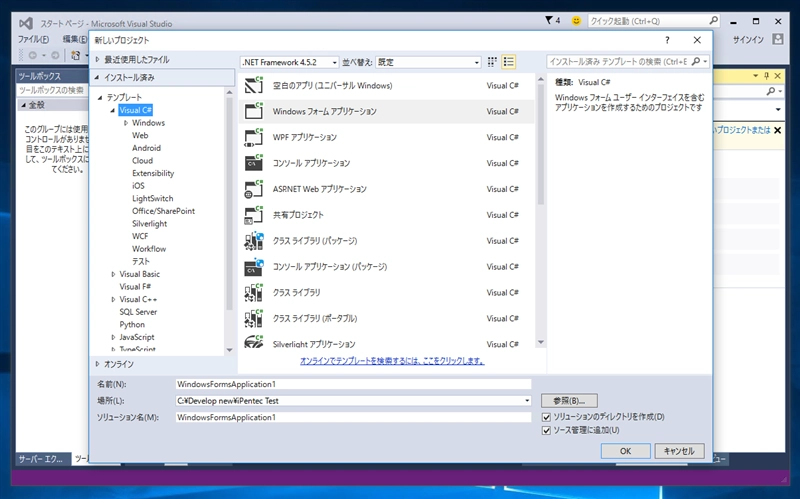800x499 pixels.
Task: Select the Web category under Visual C#
Action: pyautogui.click(x=140, y=136)
